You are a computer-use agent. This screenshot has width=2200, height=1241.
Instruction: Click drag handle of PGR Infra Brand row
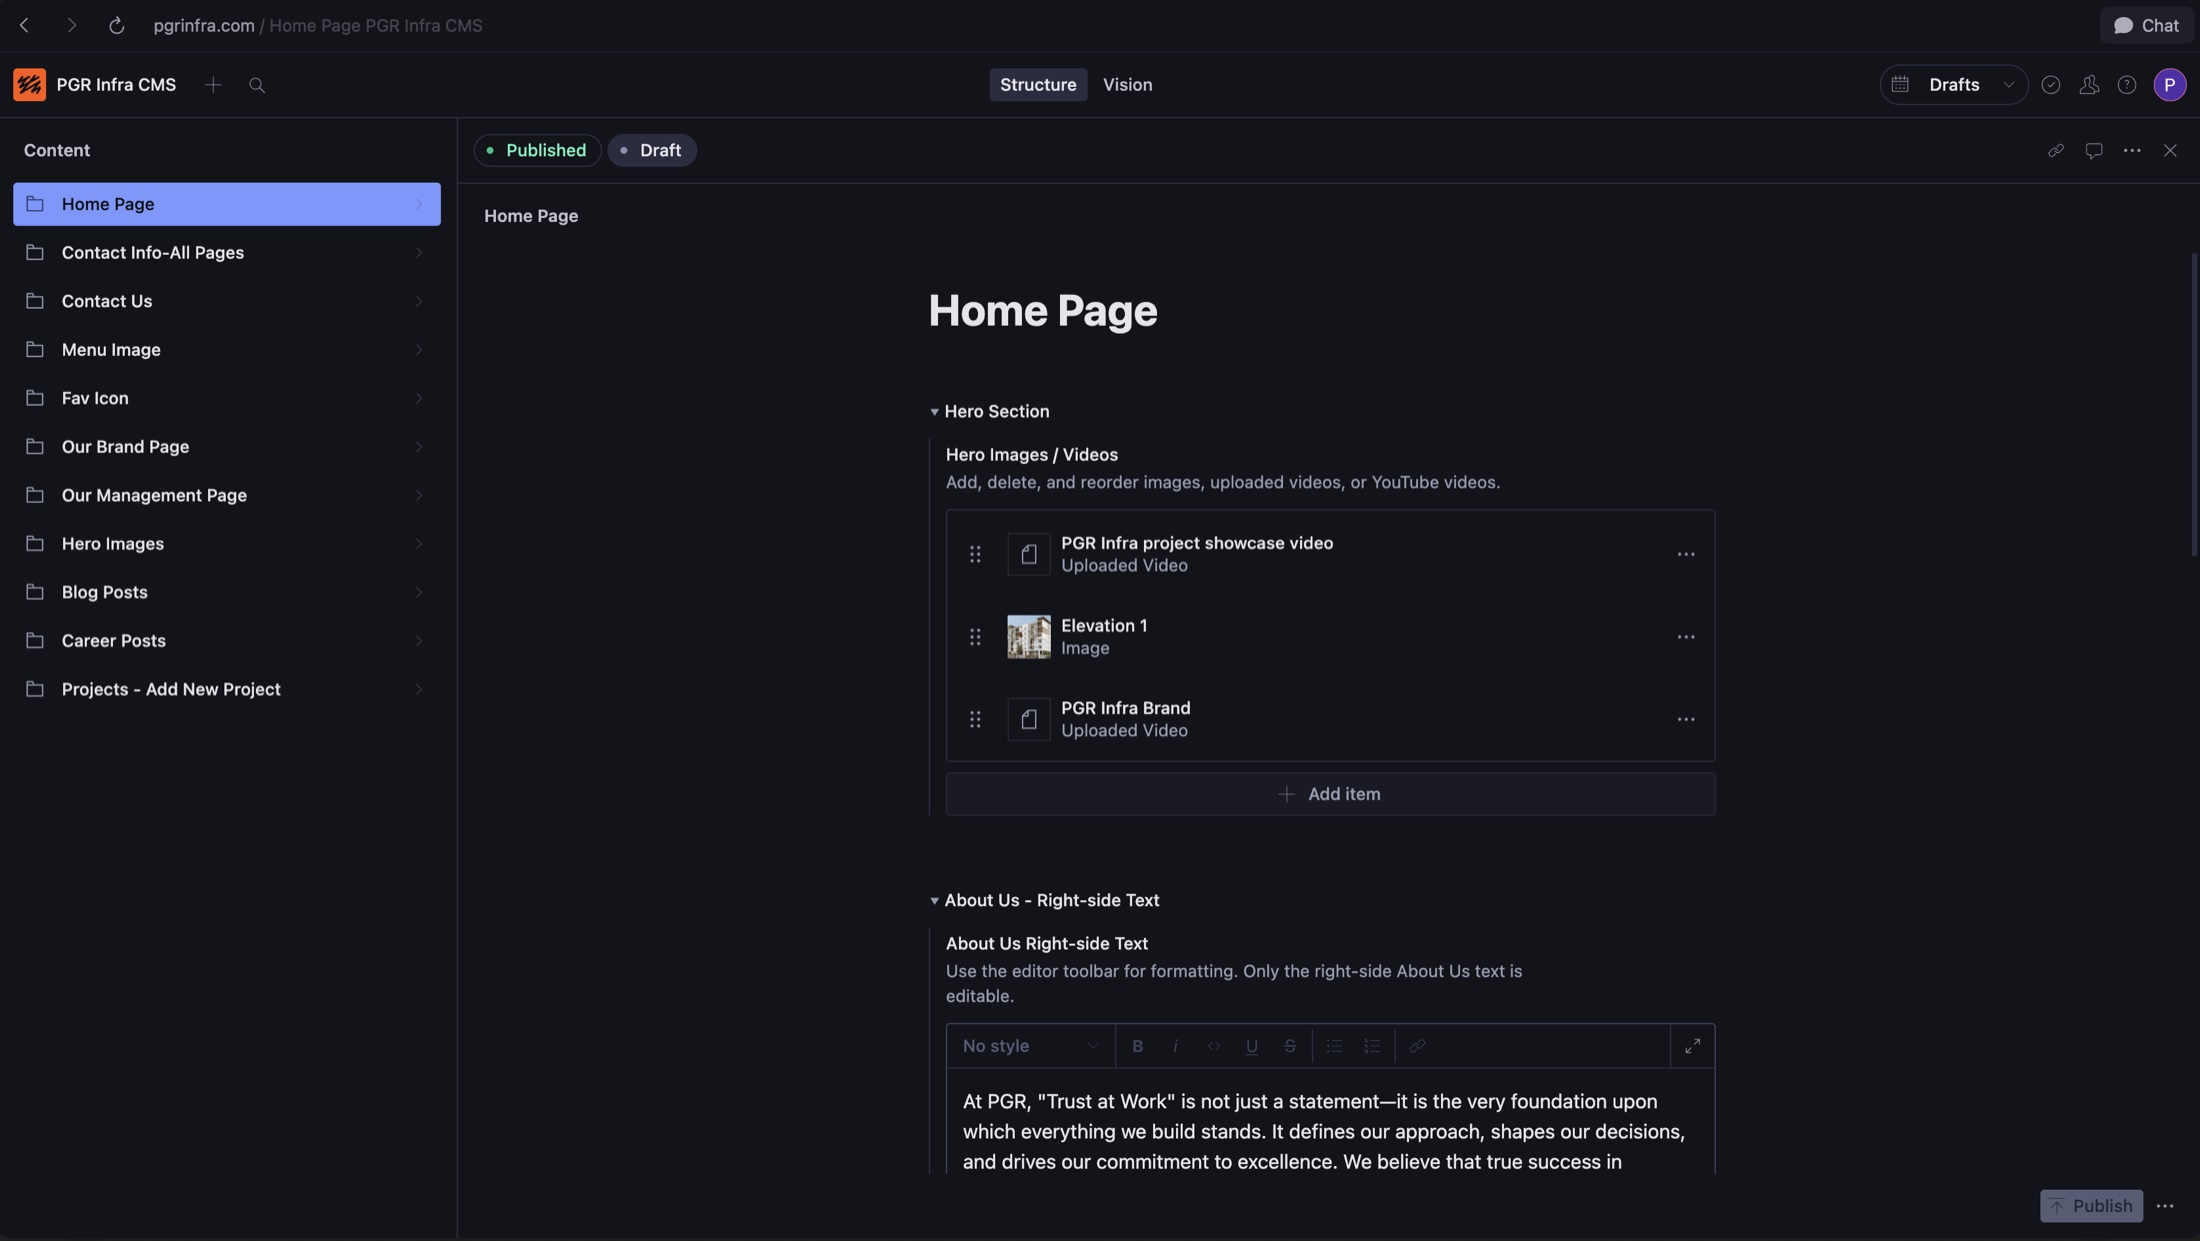pos(975,720)
